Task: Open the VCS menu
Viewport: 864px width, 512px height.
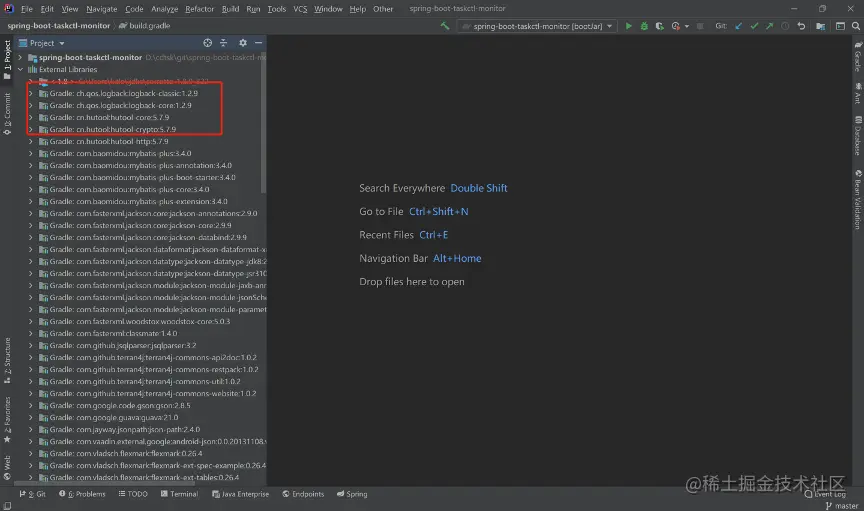Action: tap(300, 9)
